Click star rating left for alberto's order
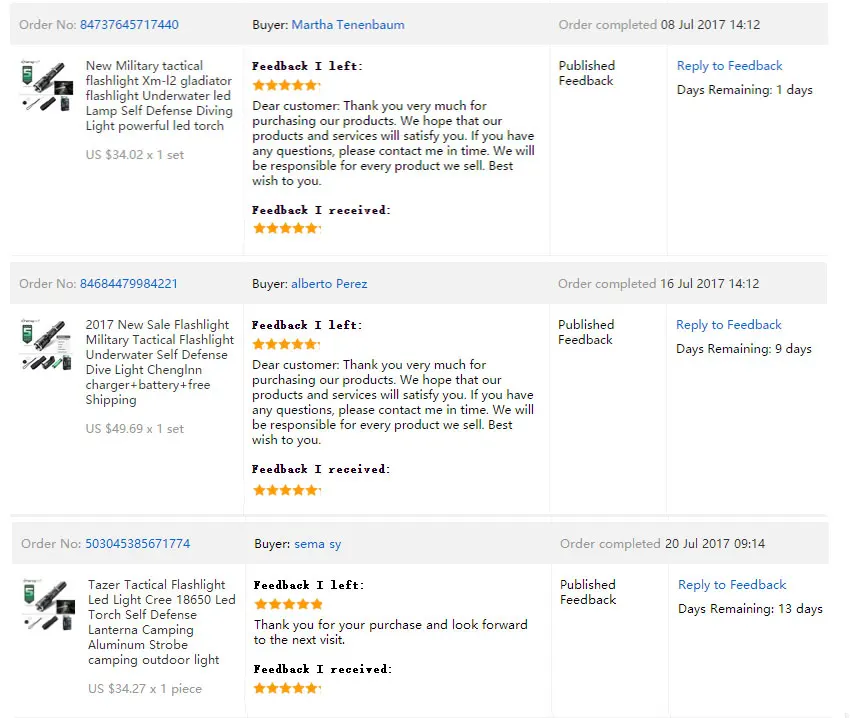 click(x=286, y=344)
